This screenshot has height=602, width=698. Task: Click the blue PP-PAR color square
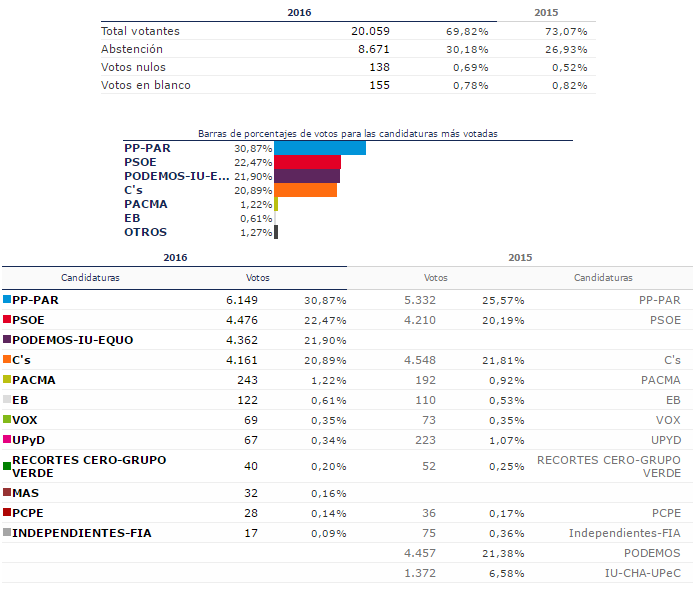click(x=7, y=299)
